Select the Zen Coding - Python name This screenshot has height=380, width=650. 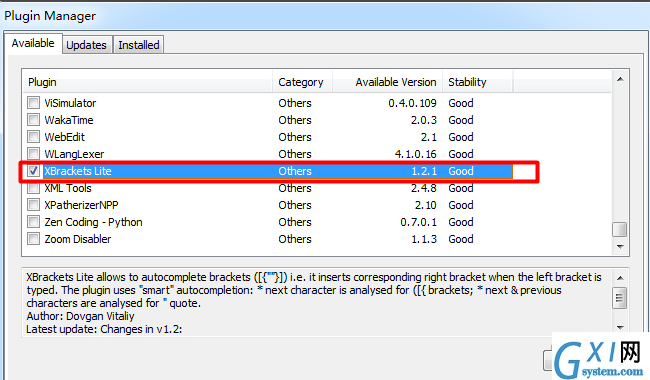(93, 222)
